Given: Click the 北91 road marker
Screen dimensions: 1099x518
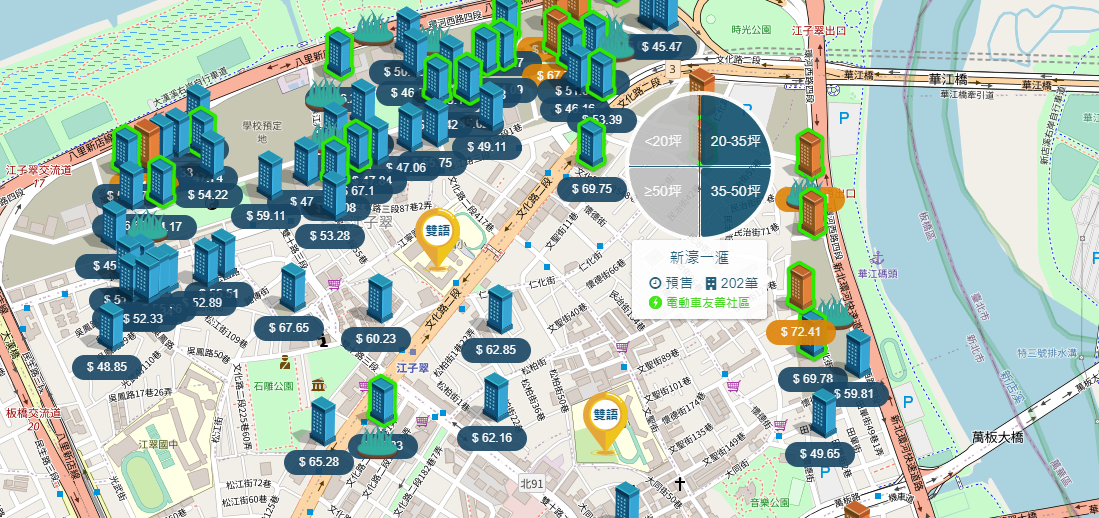Looking at the screenshot, I should 533,484.
